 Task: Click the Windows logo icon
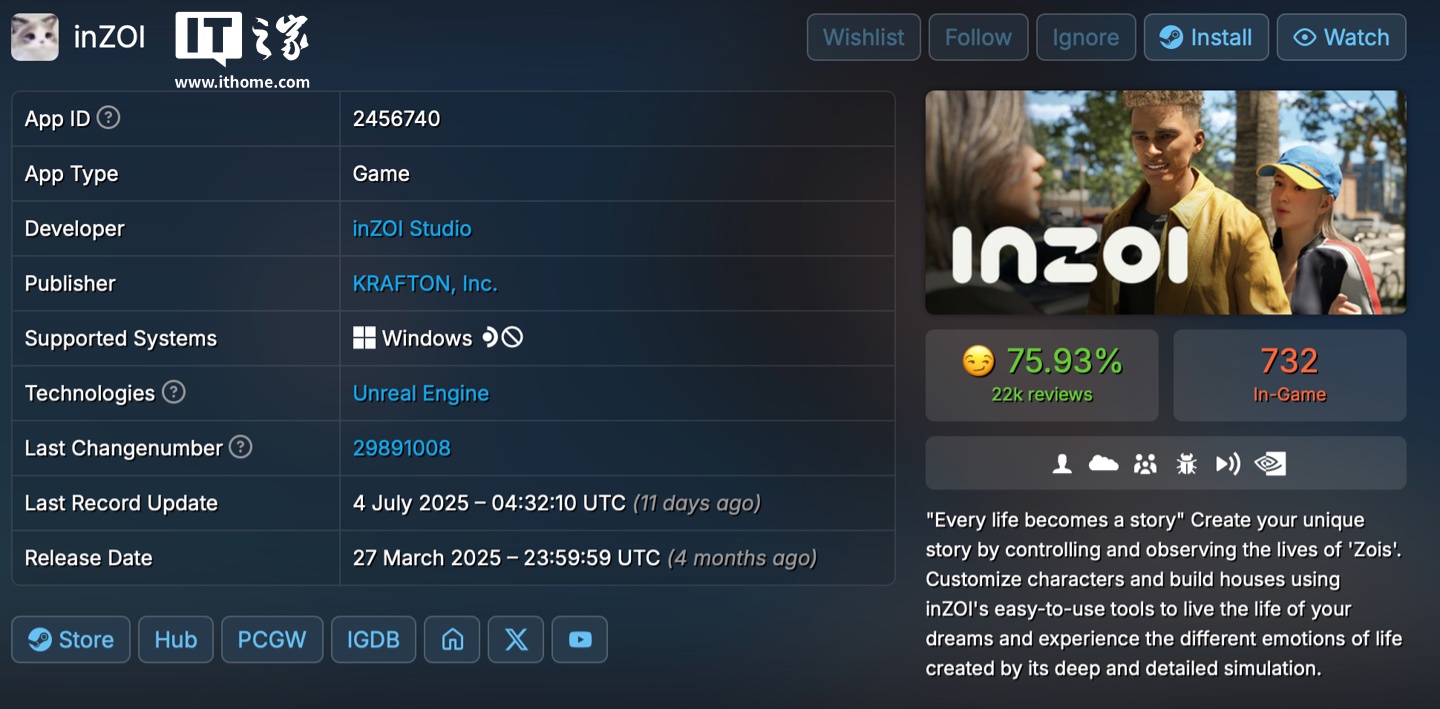[x=364, y=338]
